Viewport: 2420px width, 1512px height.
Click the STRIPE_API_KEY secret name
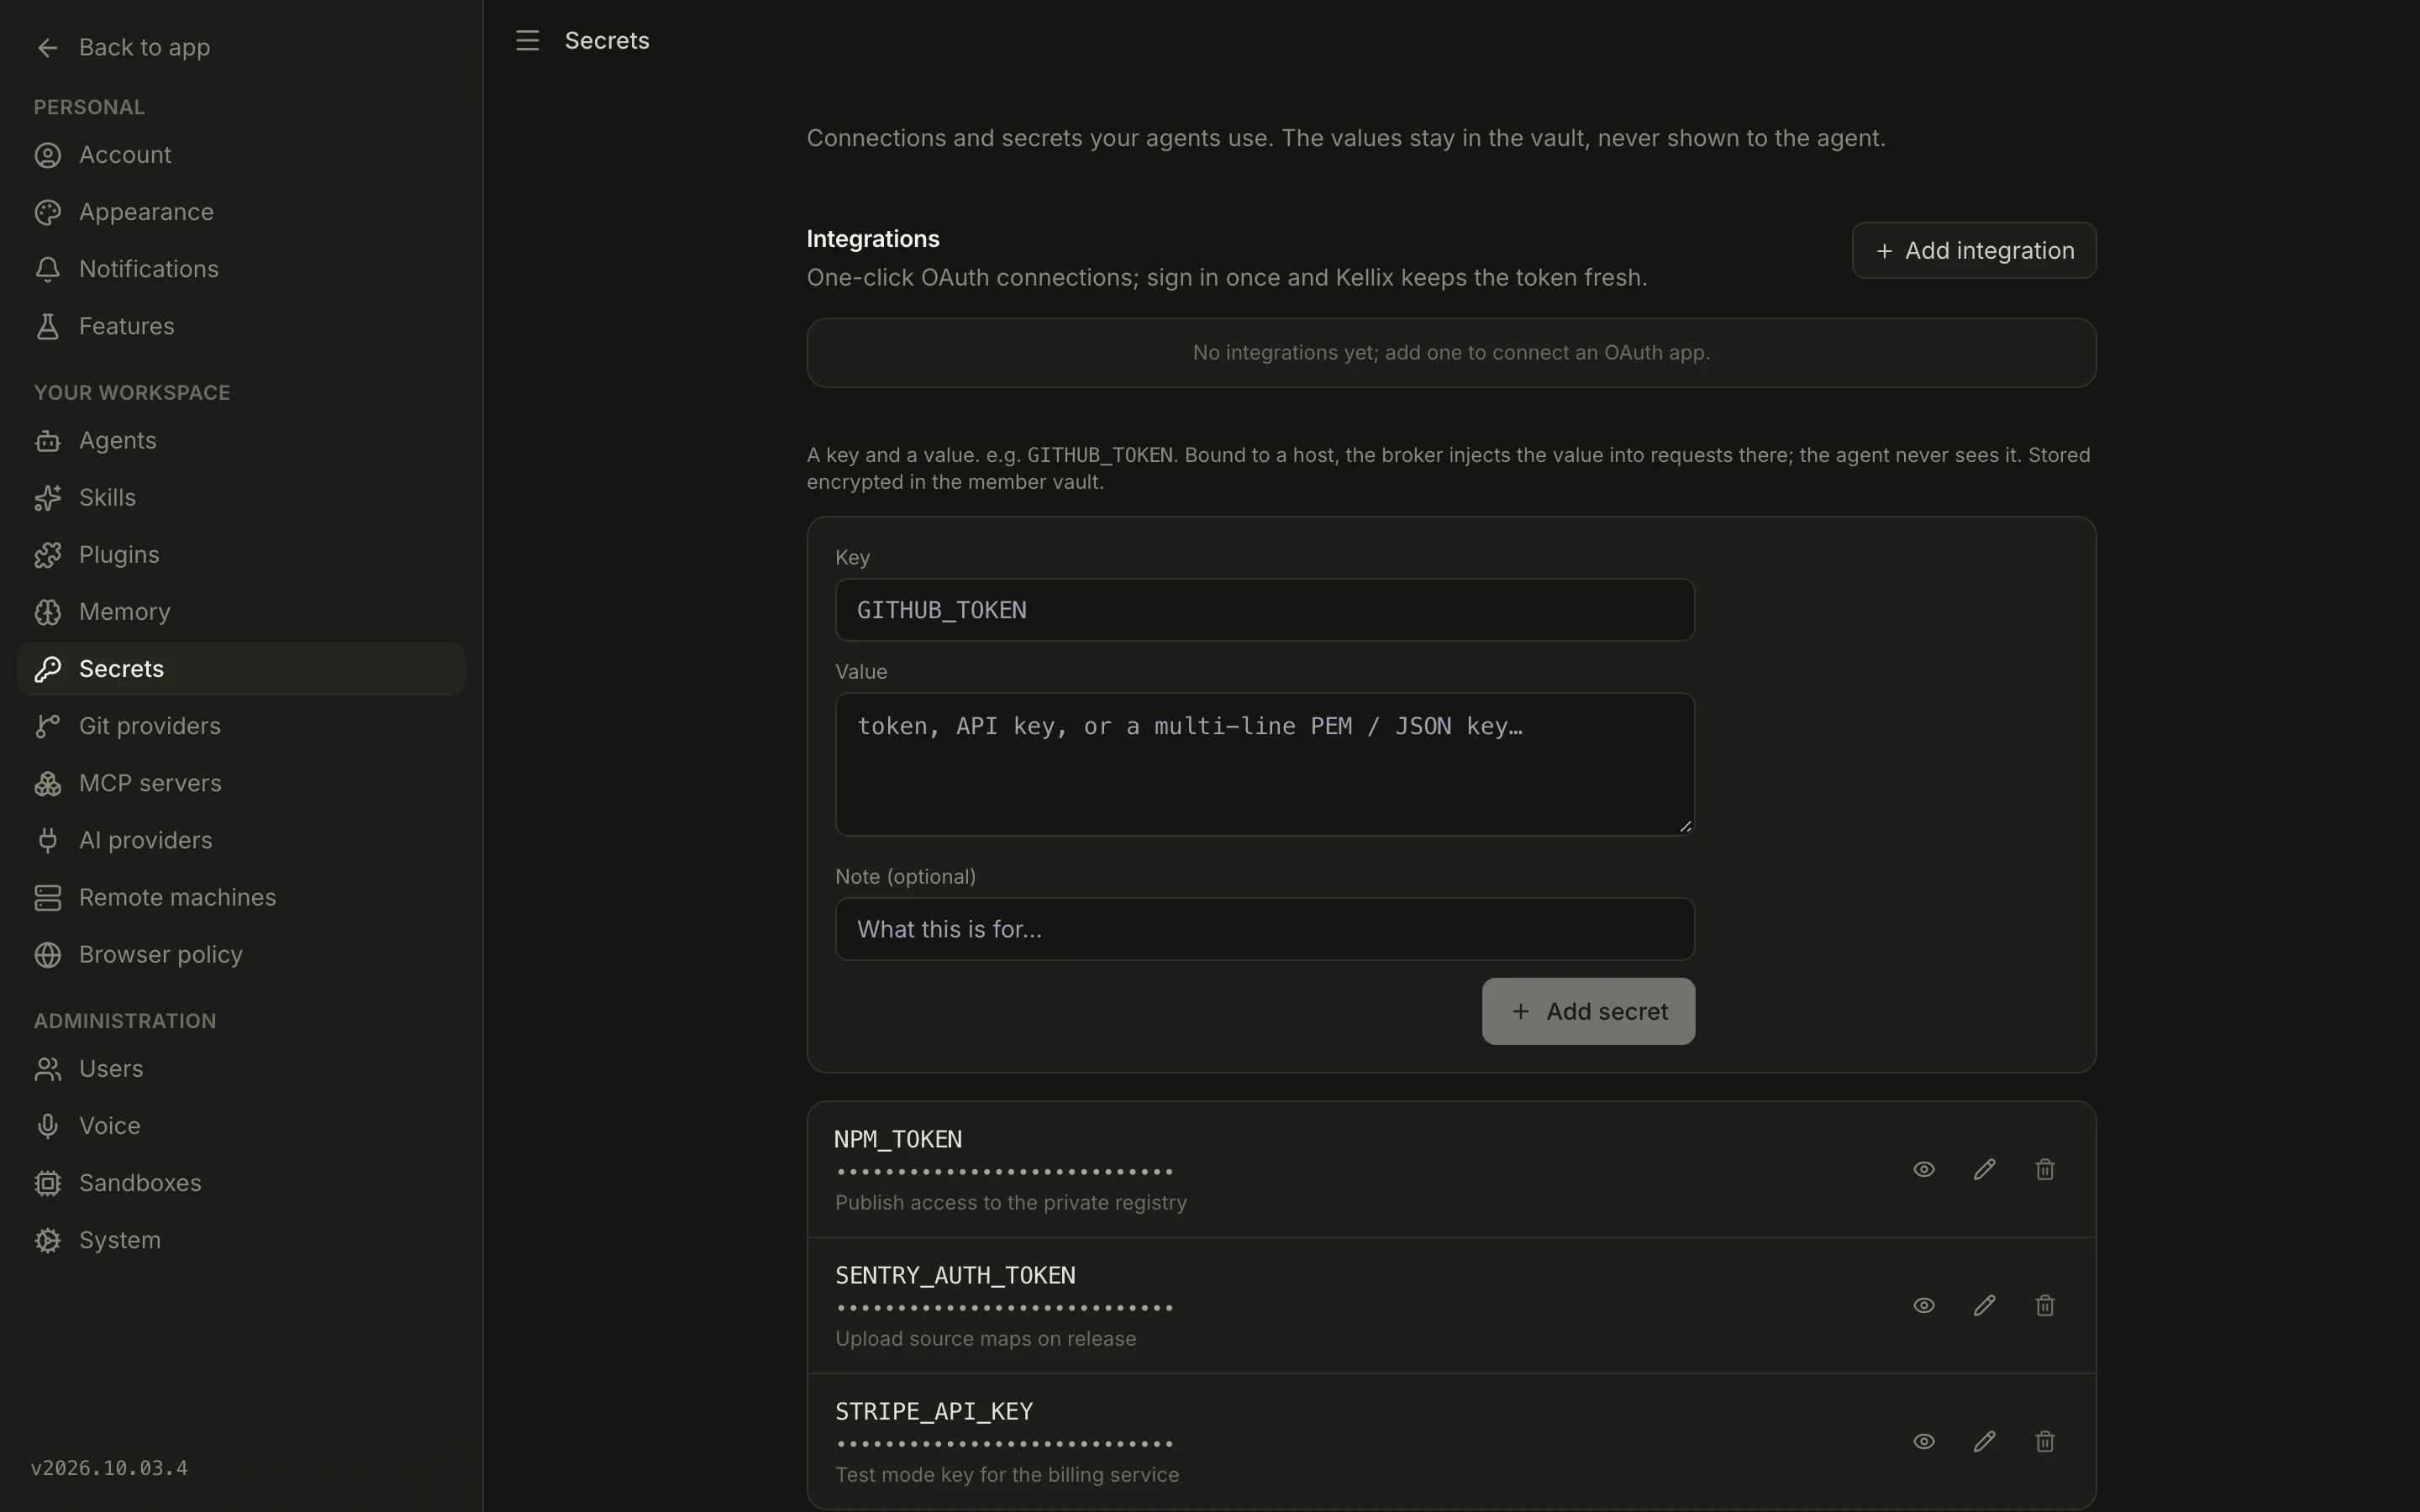pos(934,1411)
